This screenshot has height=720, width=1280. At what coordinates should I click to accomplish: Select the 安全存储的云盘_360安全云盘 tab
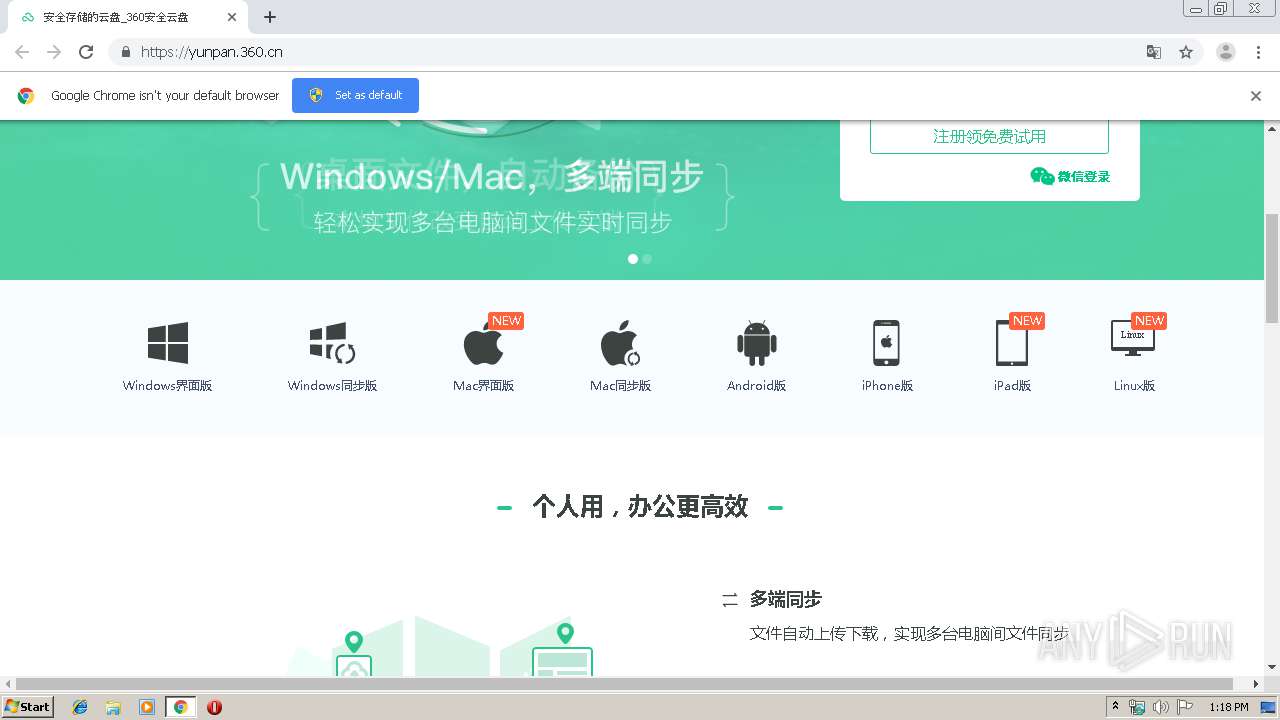[126, 17]
